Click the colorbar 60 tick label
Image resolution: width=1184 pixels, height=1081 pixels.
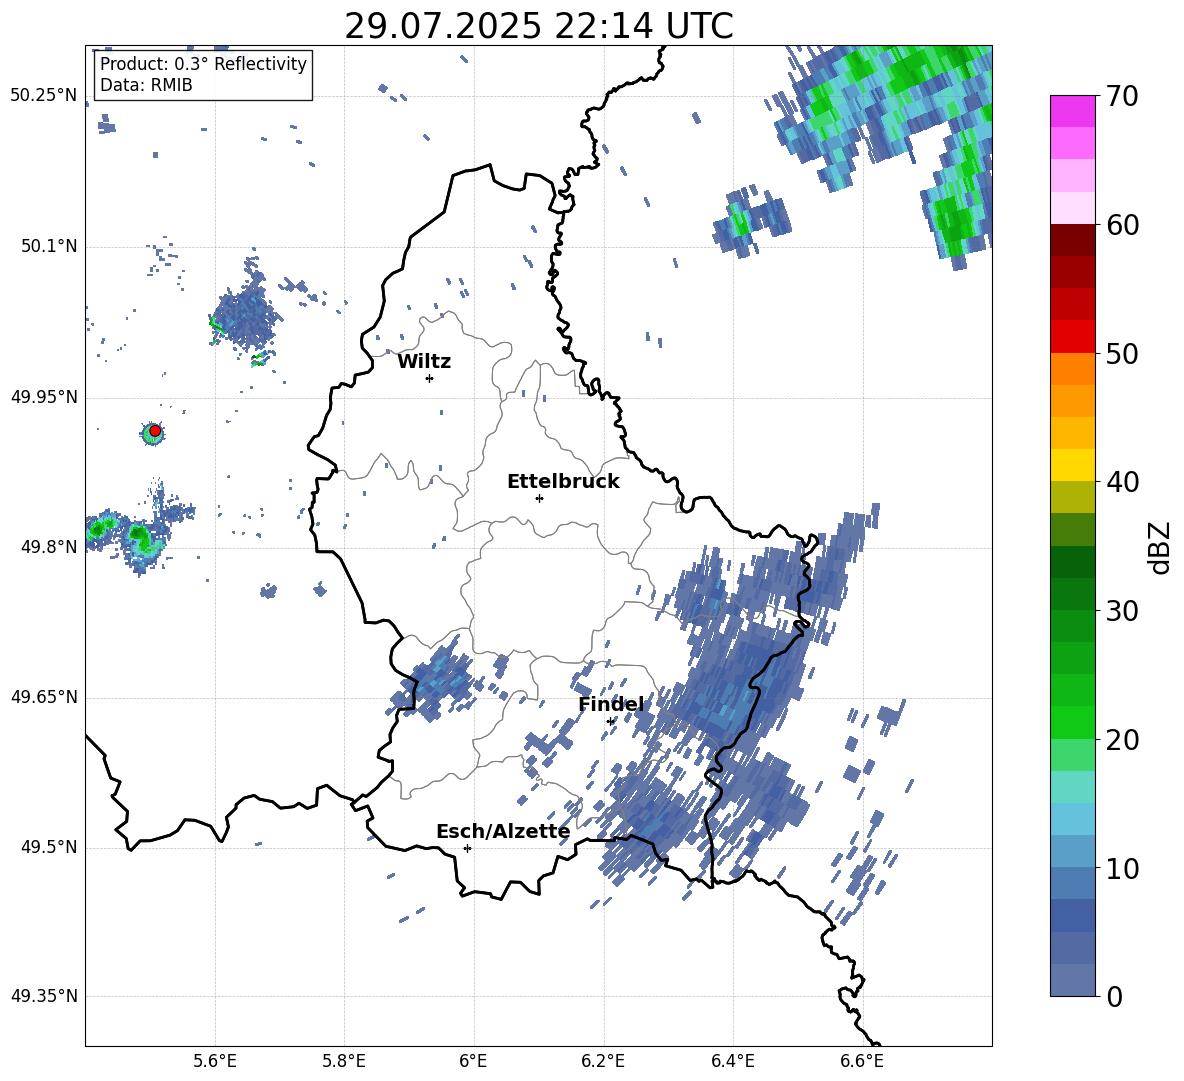tap(1123, 225)
